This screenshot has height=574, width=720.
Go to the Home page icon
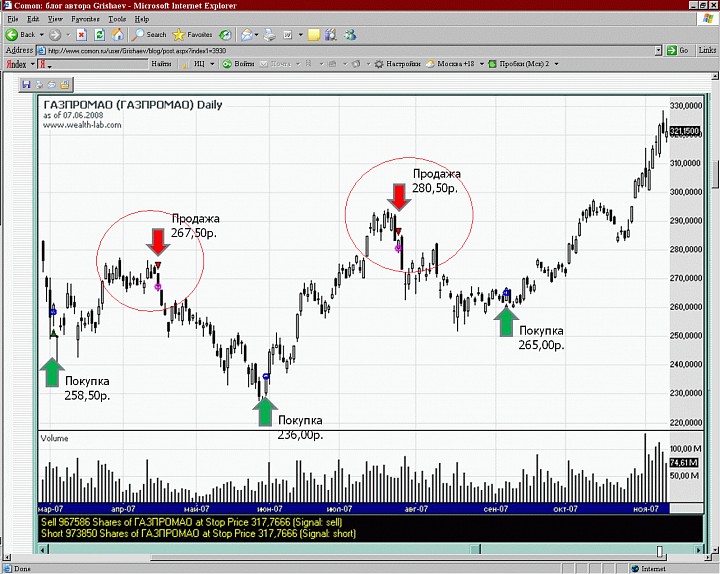tap(118, 35)
